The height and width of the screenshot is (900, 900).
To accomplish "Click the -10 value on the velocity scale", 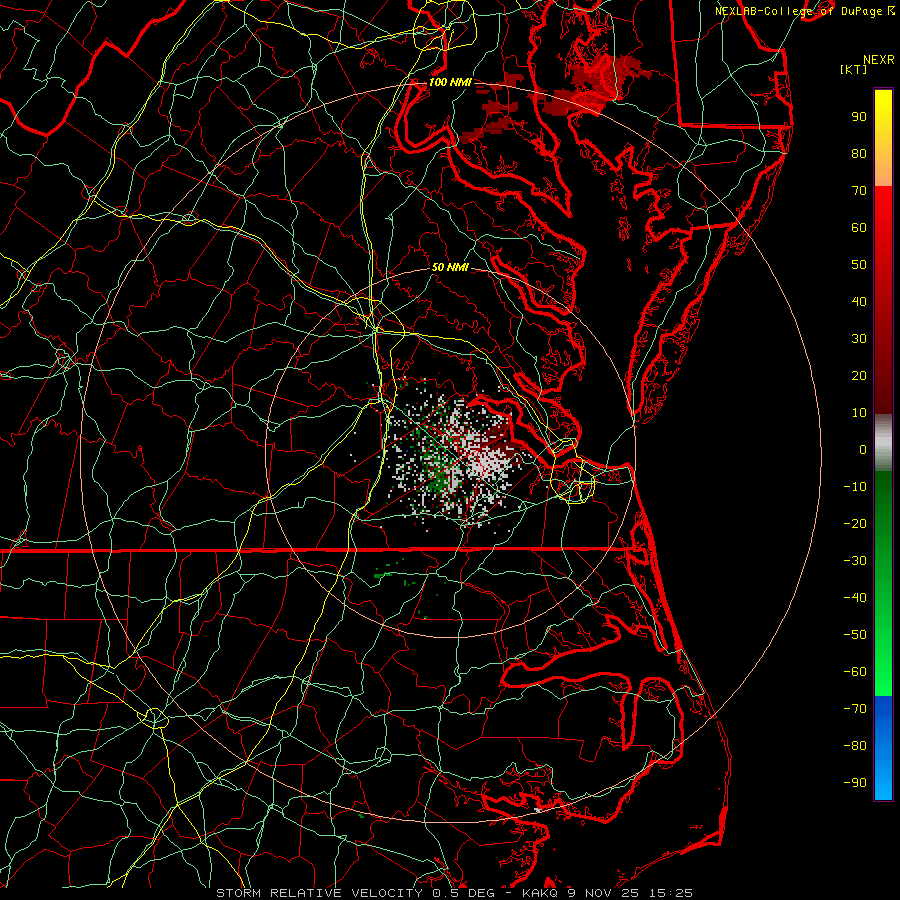I will tap(855, 487).
